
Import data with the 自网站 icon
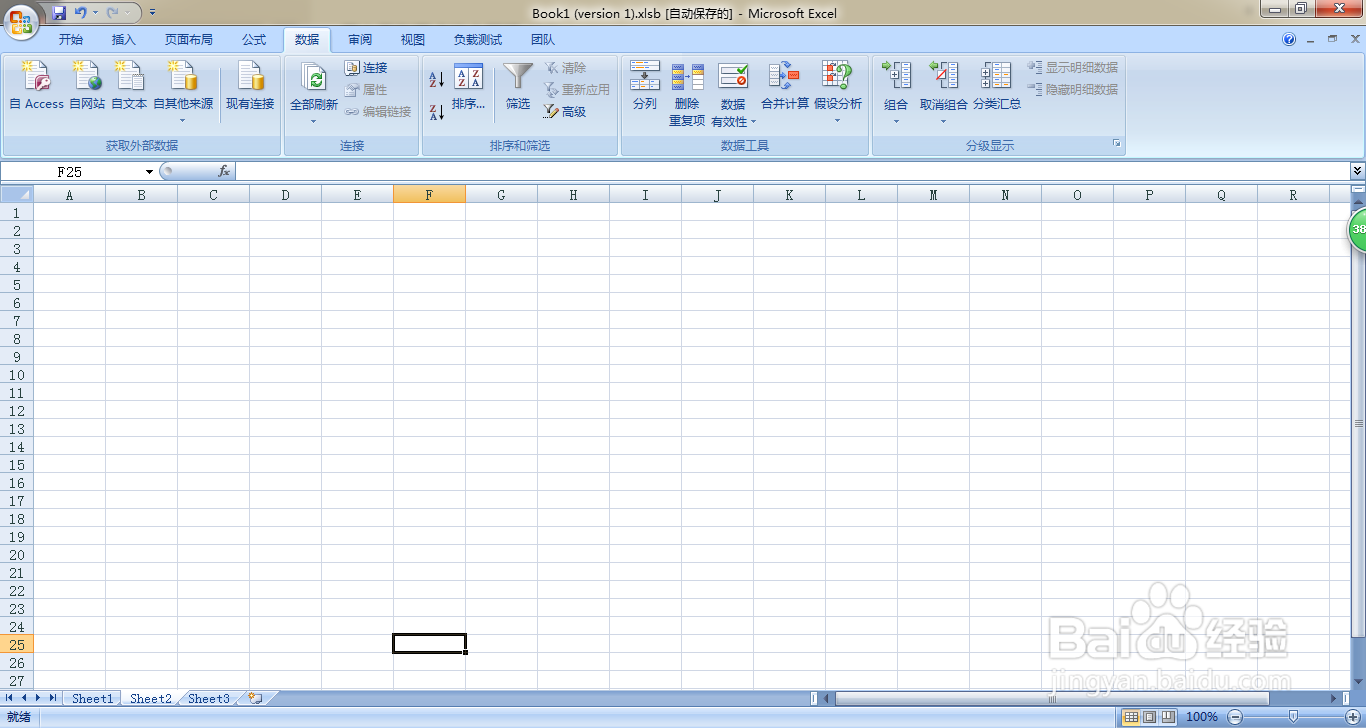coord(87,76)
